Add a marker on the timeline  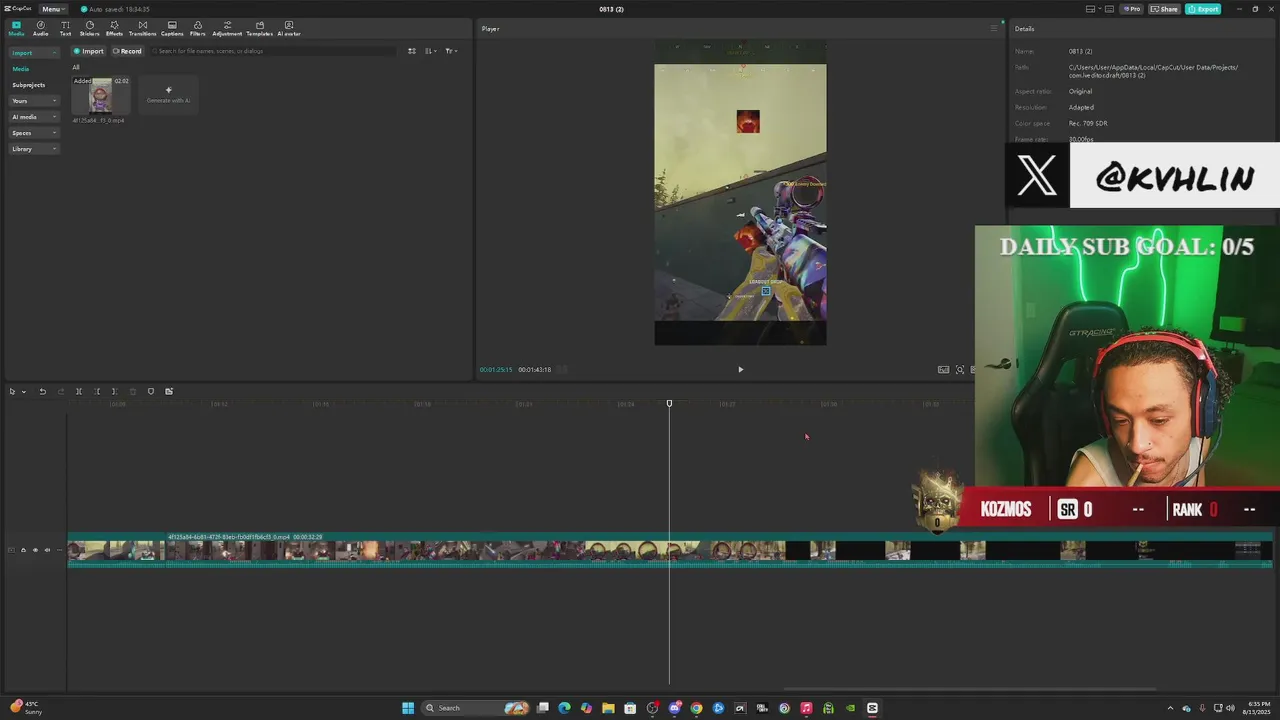tap(151, 391)
